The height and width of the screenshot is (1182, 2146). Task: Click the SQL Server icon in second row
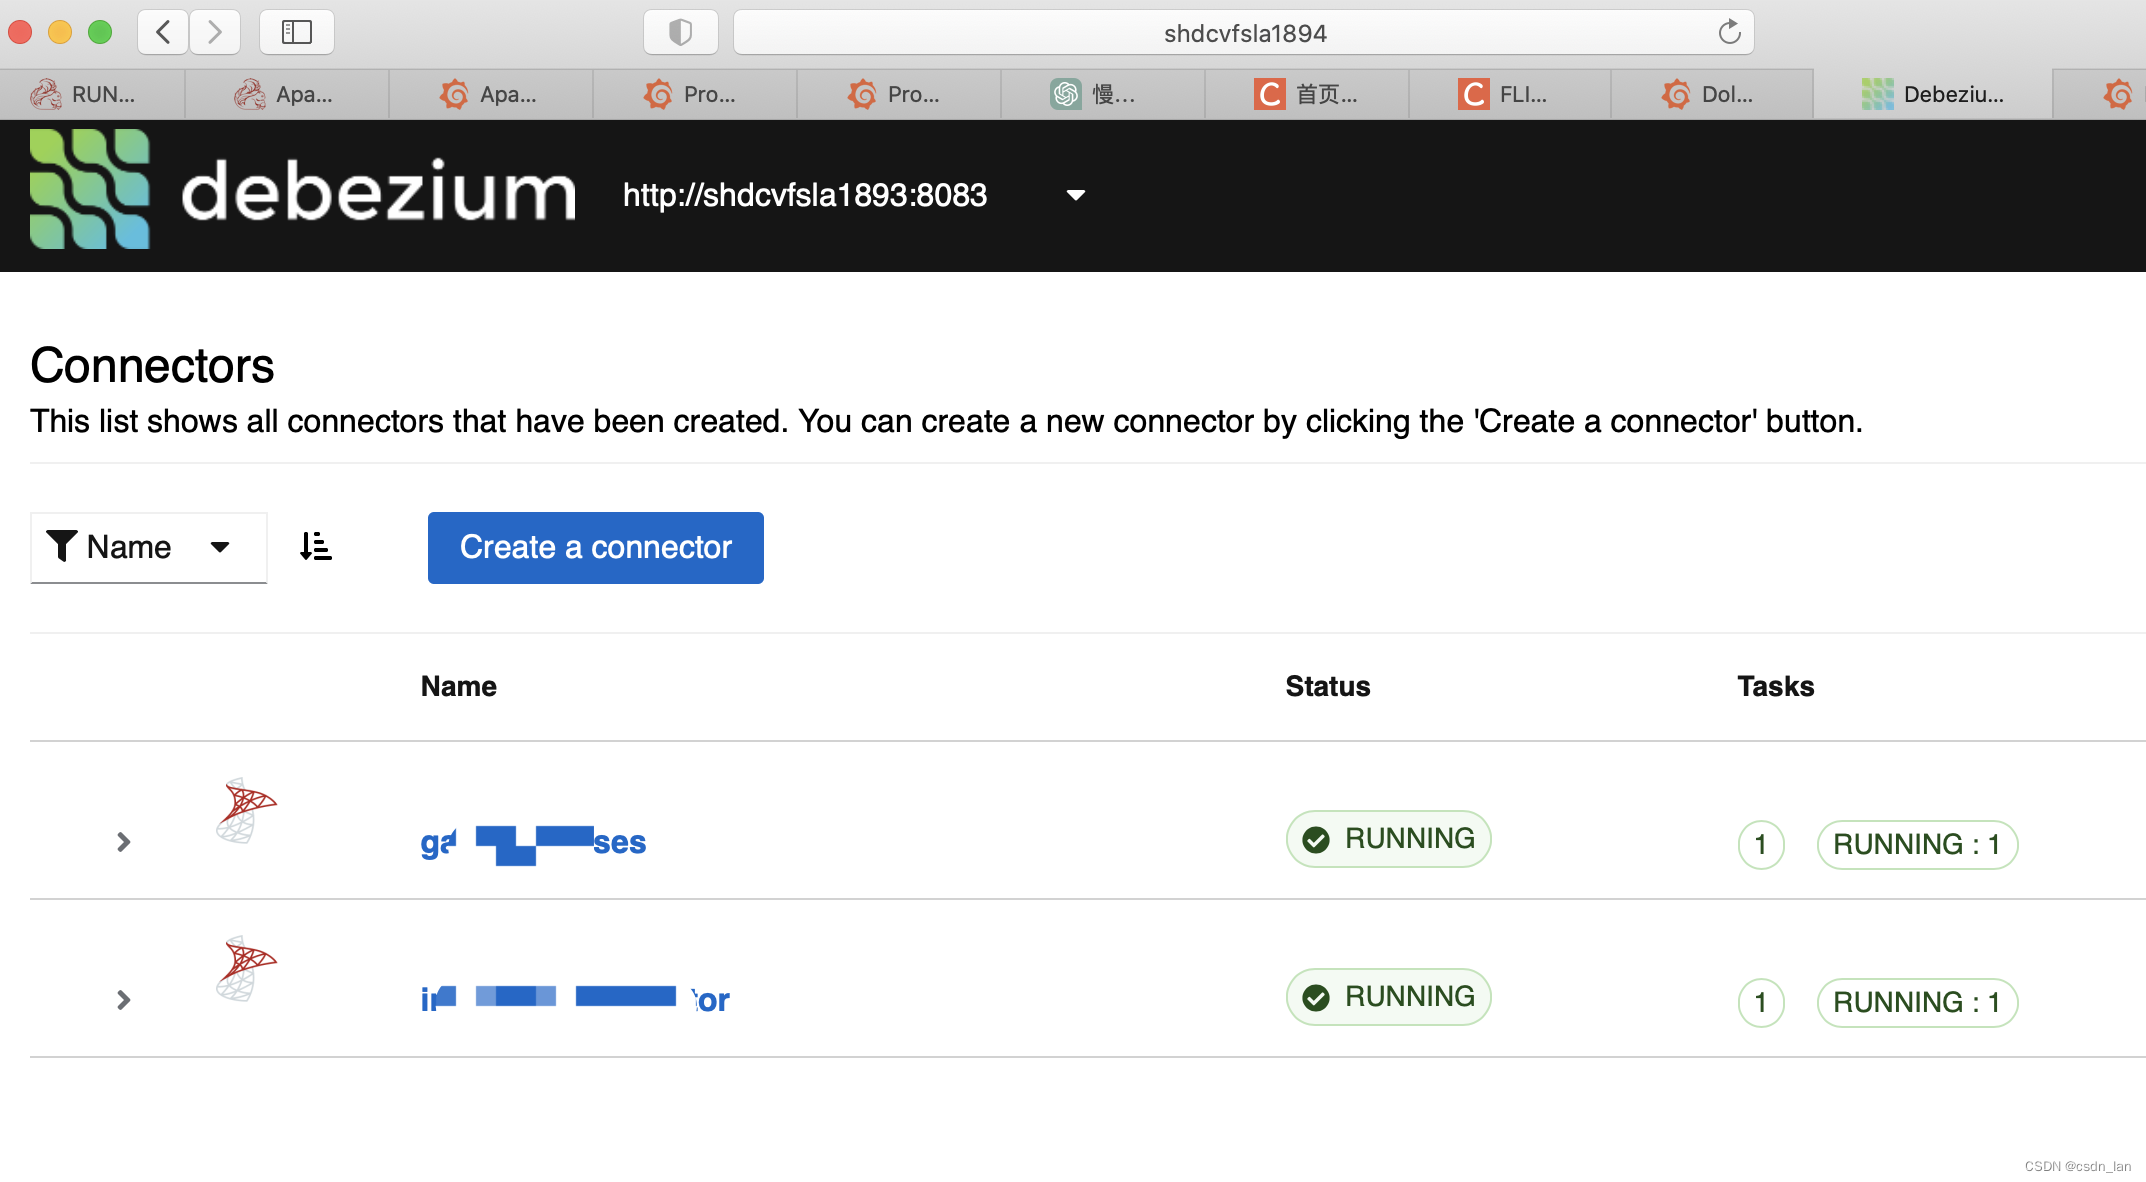[246, 969]
